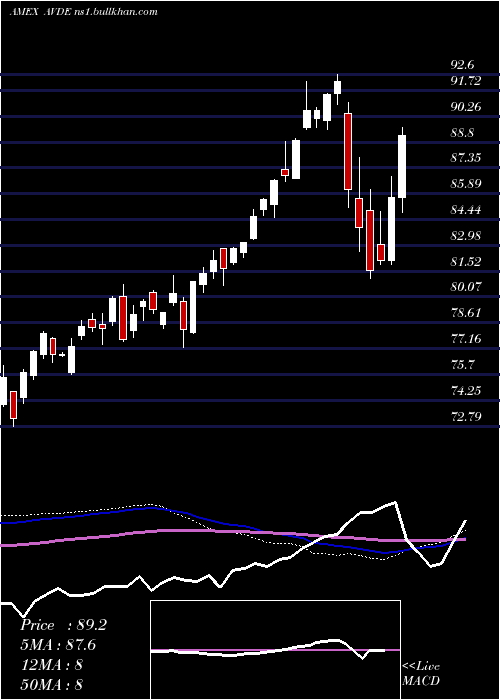Select the 81.52 price axis label
This screenshot has width=500, height=700.
466,261
